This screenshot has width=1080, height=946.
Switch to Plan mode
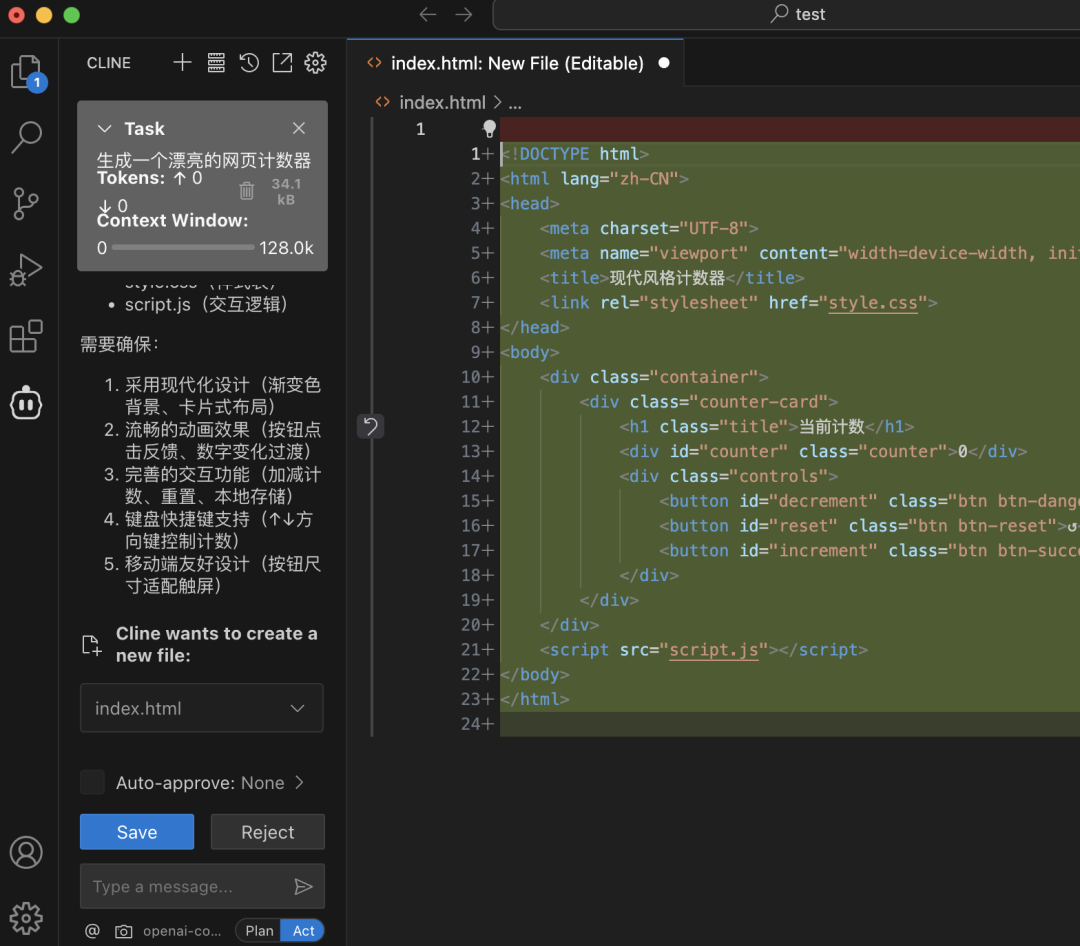(x=258, y=930)
